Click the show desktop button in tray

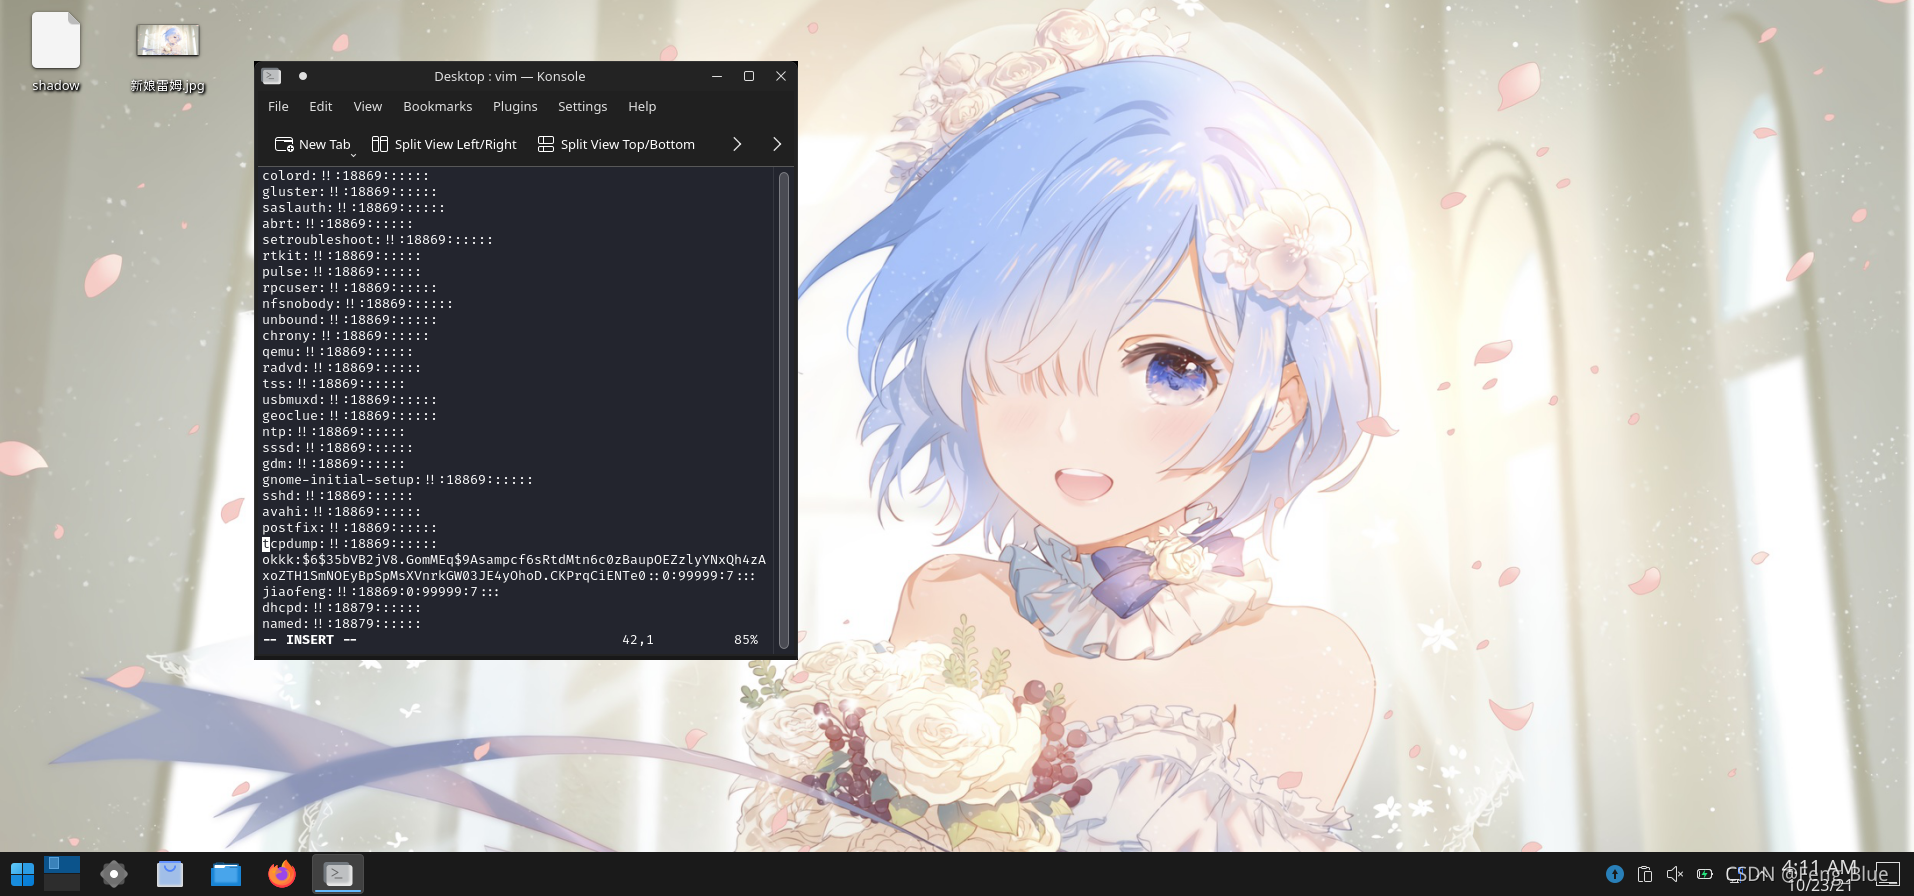click(1887, 874)
